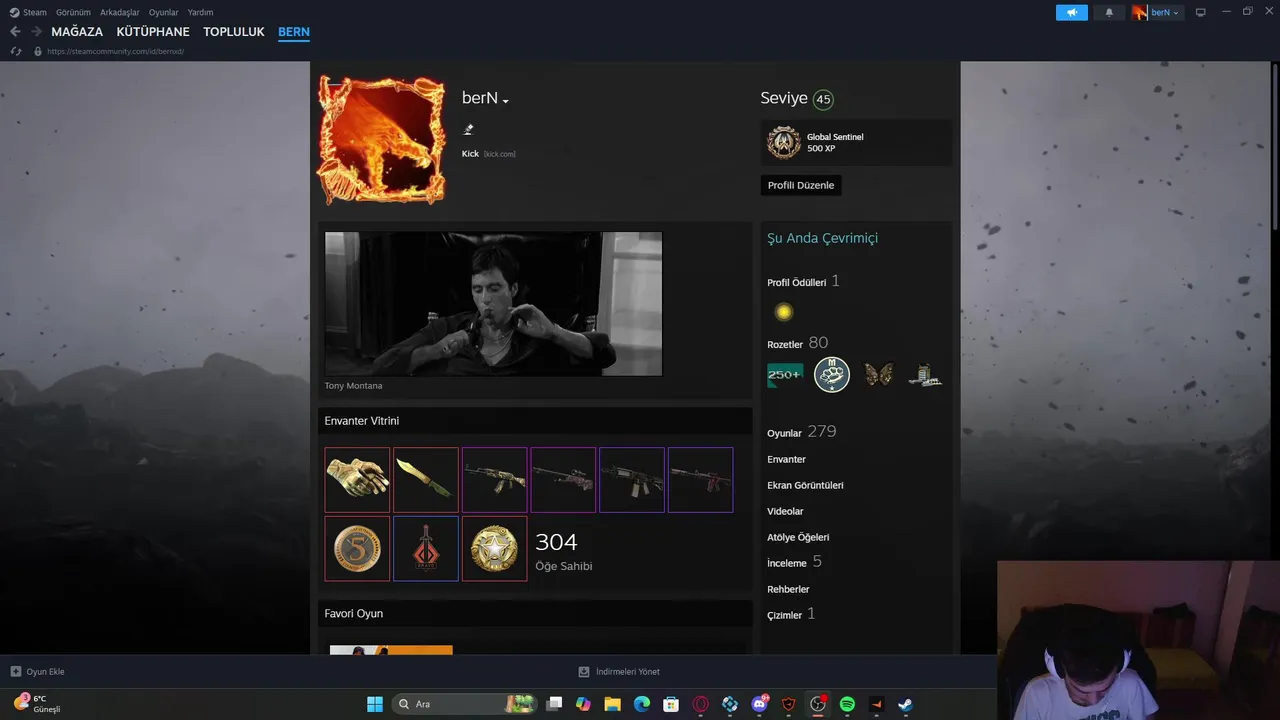The height and width of the screenshot is (720, 1280).
Task: Launch Copilot from the taskbar
Action: coord(583,704)
